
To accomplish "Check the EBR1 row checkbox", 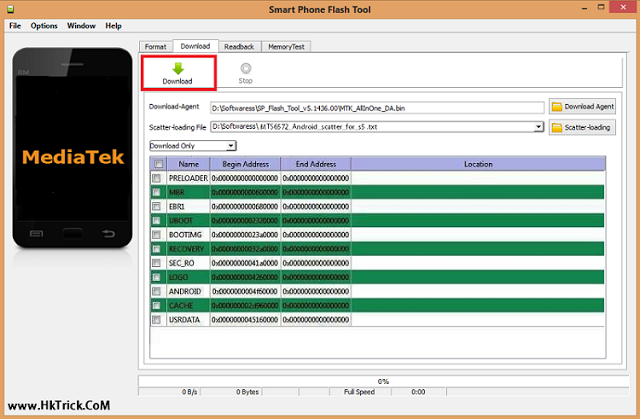I will (156, 206).
